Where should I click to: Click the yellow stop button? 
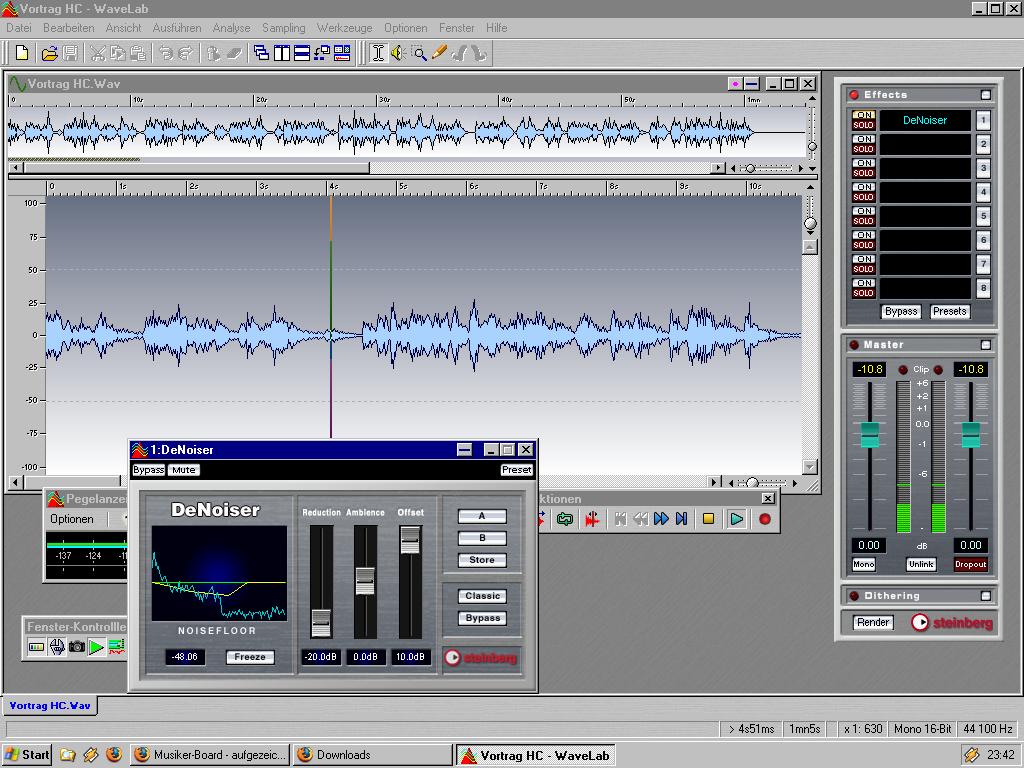pyautogui.click(x=709, y=519)
